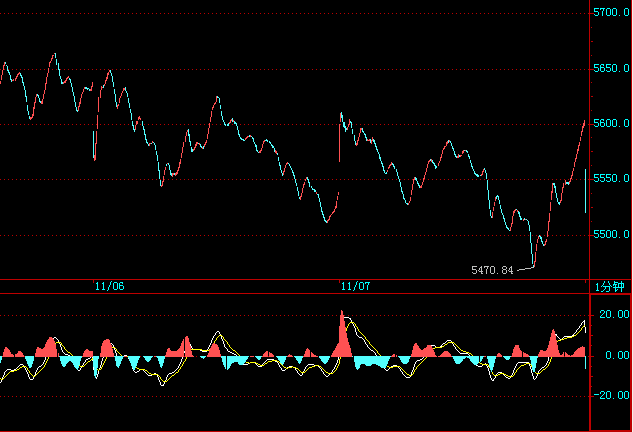Click the 5550.0 price axis label
This screenshot has width=633, height=432.
pyautogui.click(x=611, y=179)
